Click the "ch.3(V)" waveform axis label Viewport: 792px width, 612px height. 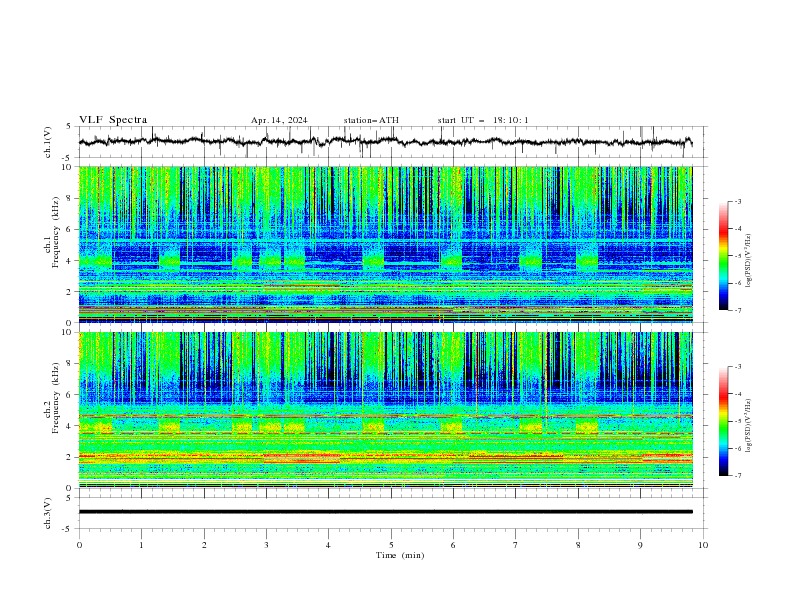(48, 513)
